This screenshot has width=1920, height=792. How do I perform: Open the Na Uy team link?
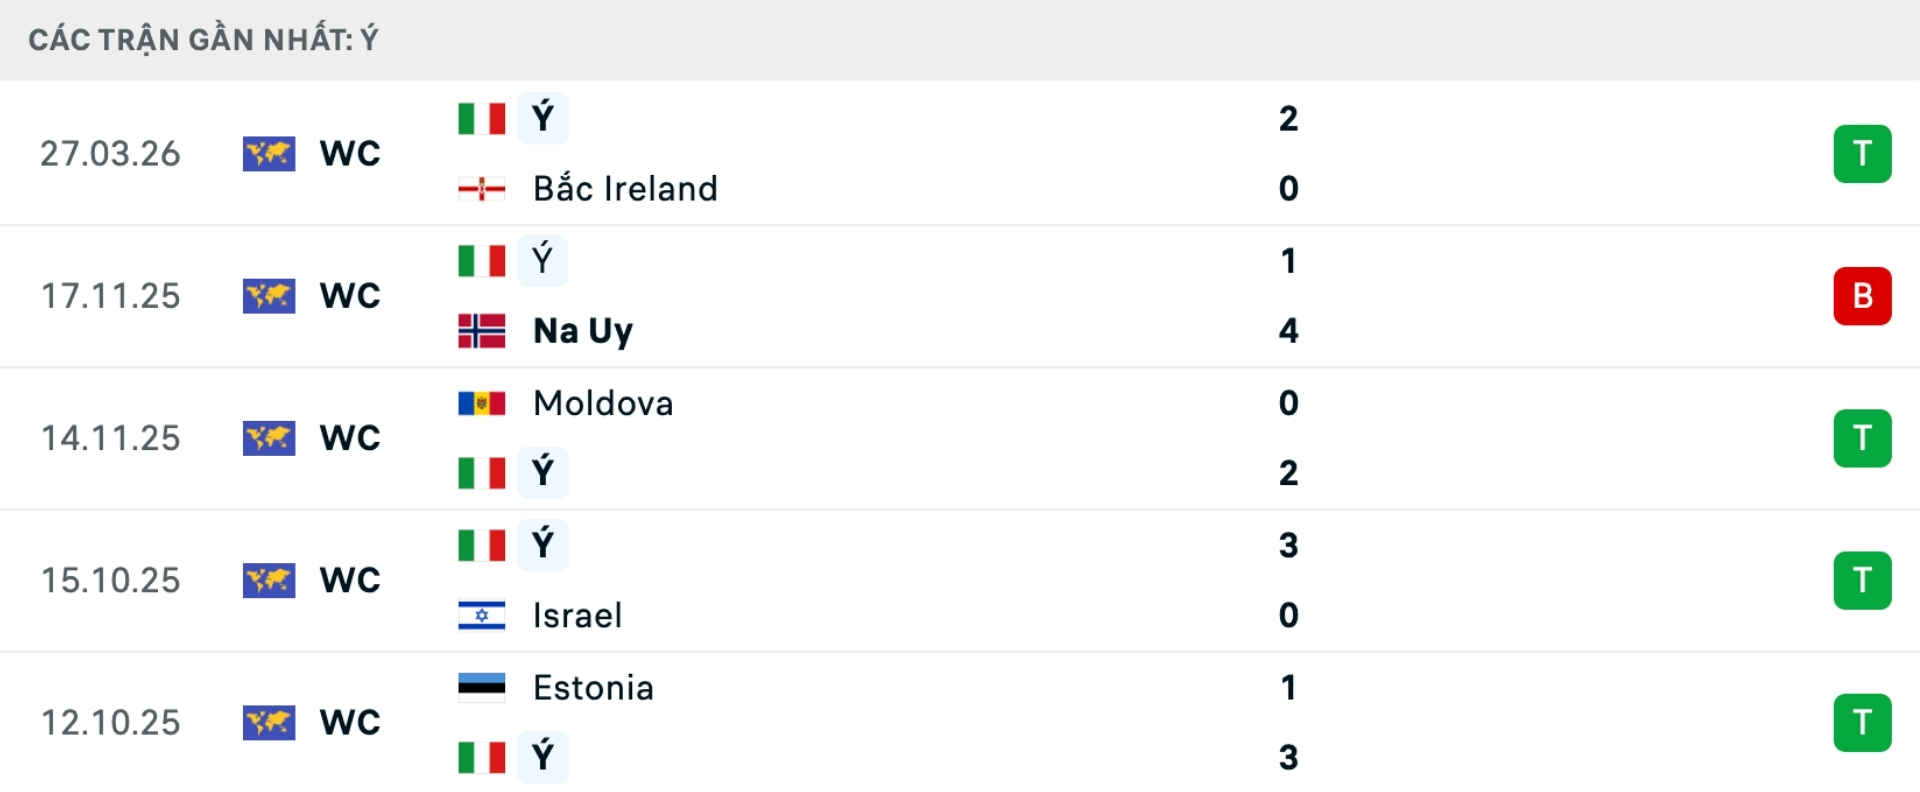point(583,331)
